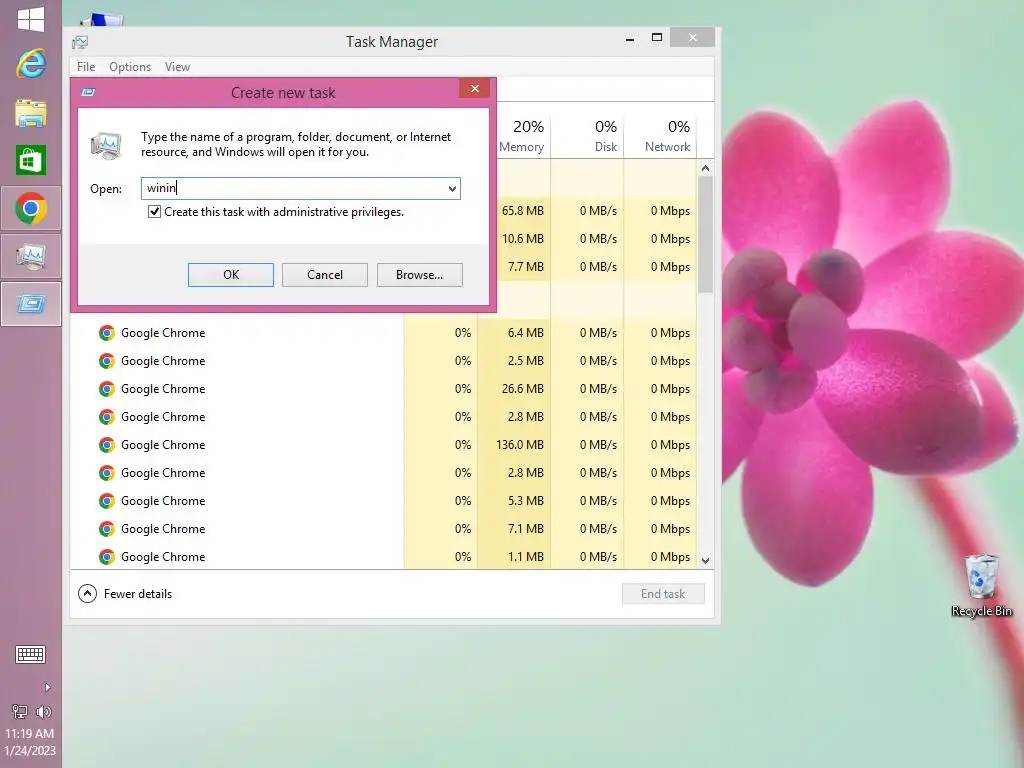This screenshot has height=768, width=1024.
Task: Switch to Google Chrome in the taskbar
Action: [31, 208]
